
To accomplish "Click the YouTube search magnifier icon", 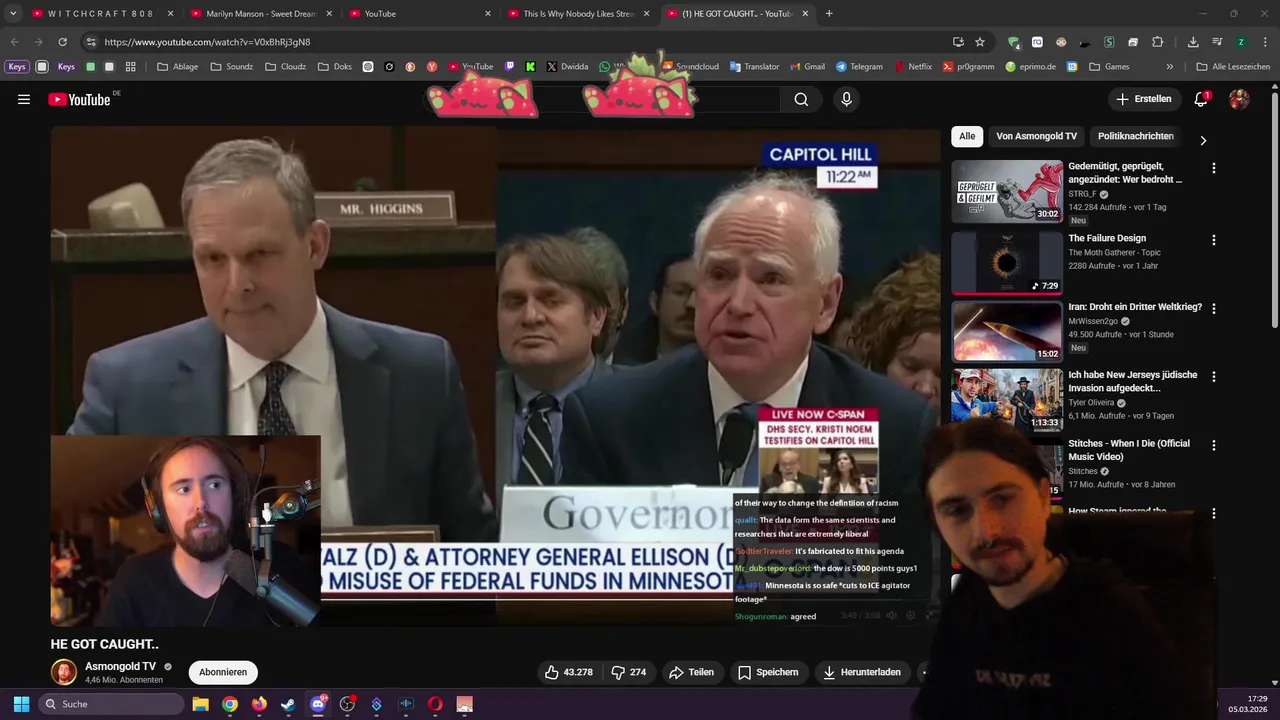I will (x=801, y=99).
